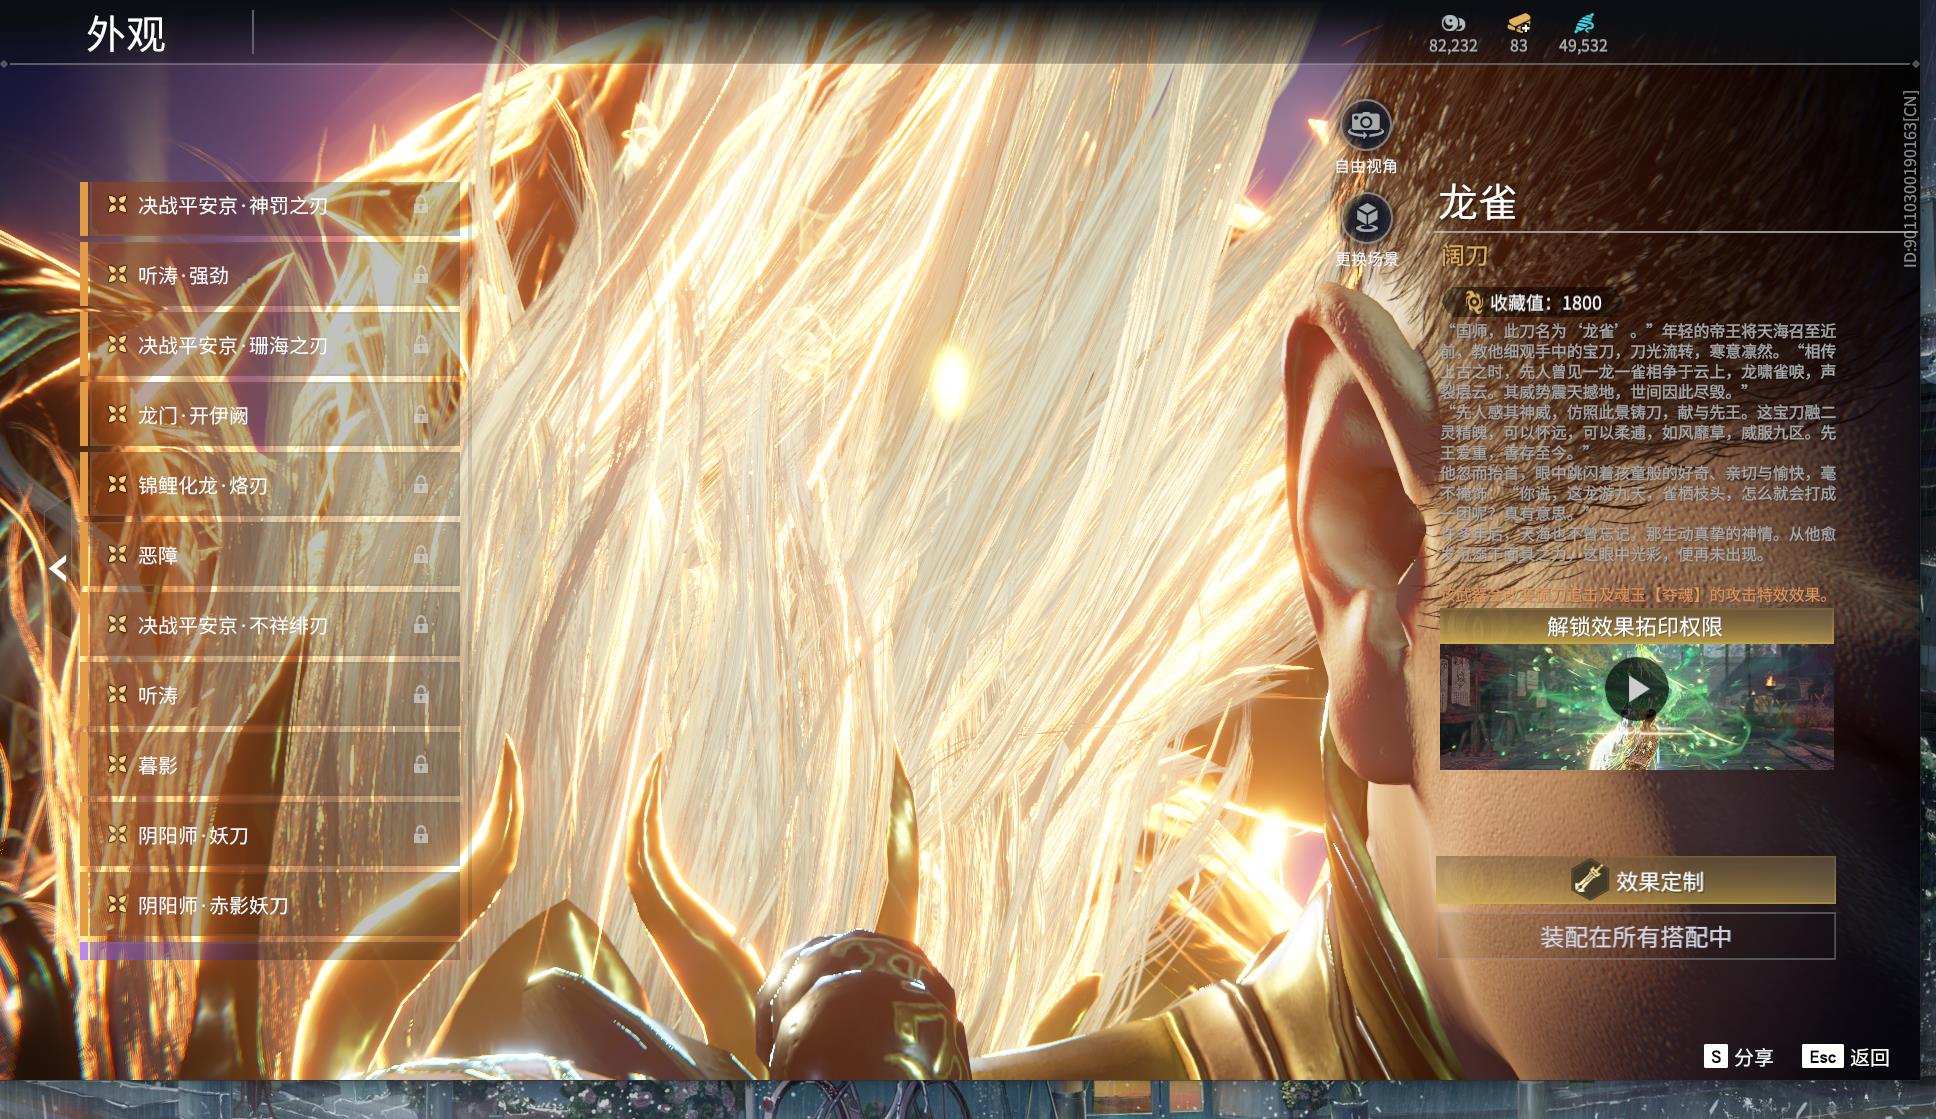Screen dimensions: 1936x1119
Task: Click the gold coin currency icon above 82,232
Action: [x=1453, y=23]
